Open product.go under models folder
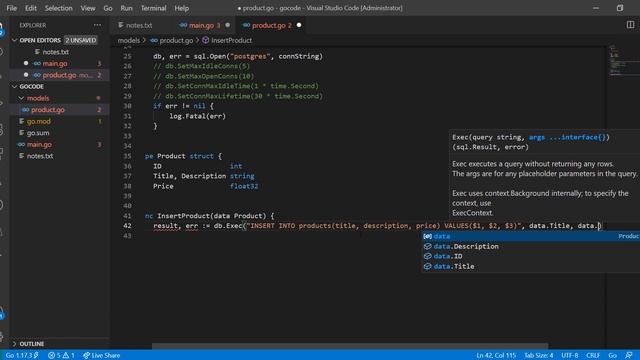 tap(48, 110)
